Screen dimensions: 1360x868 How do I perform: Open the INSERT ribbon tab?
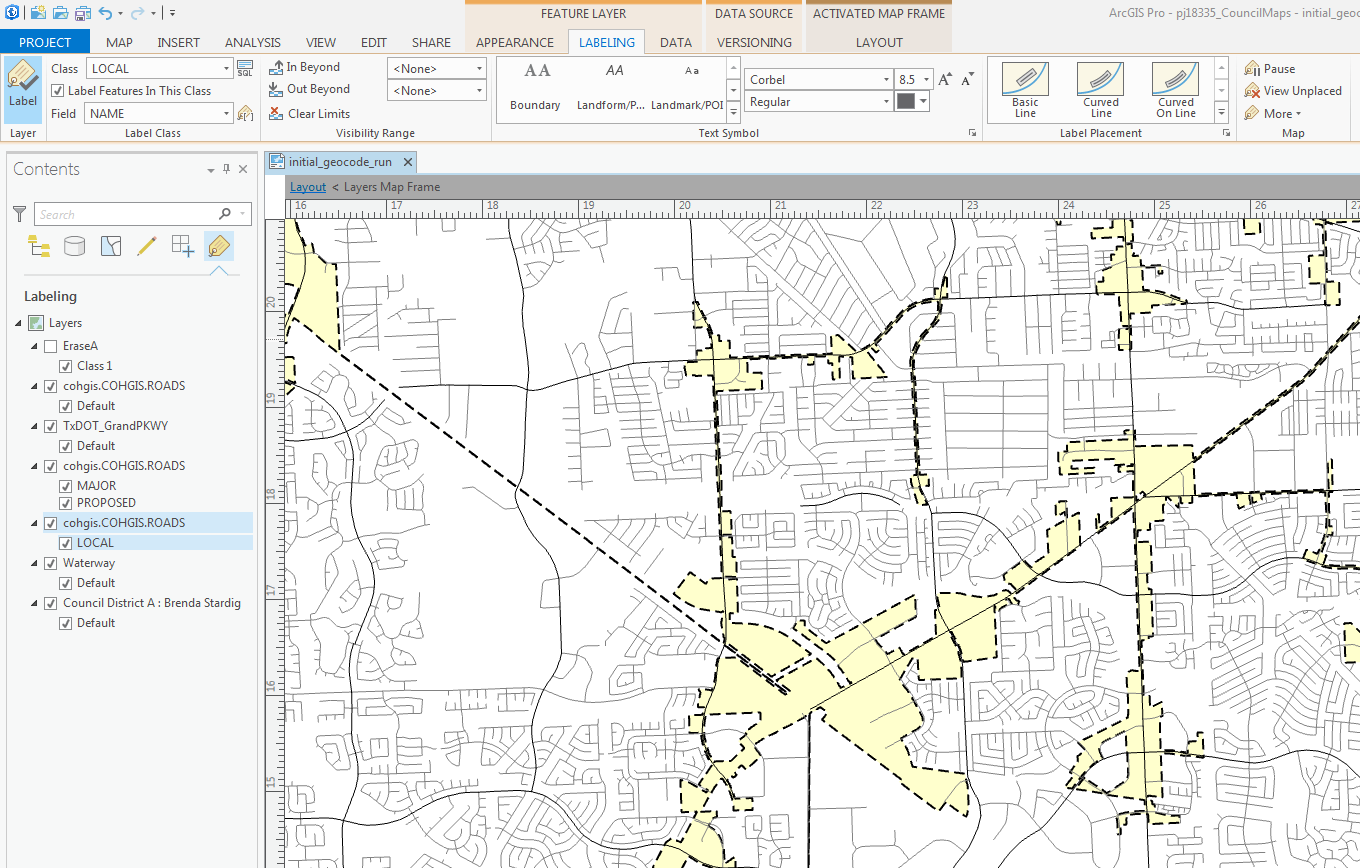(178, 42)
